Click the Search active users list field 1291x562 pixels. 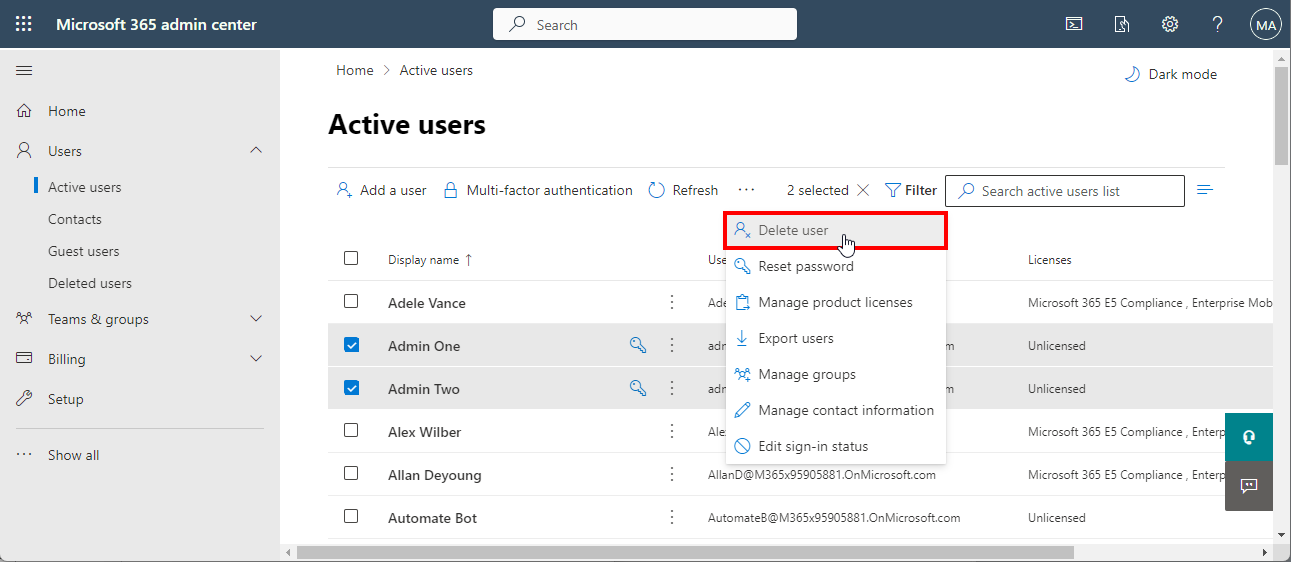pos(1076,191)
